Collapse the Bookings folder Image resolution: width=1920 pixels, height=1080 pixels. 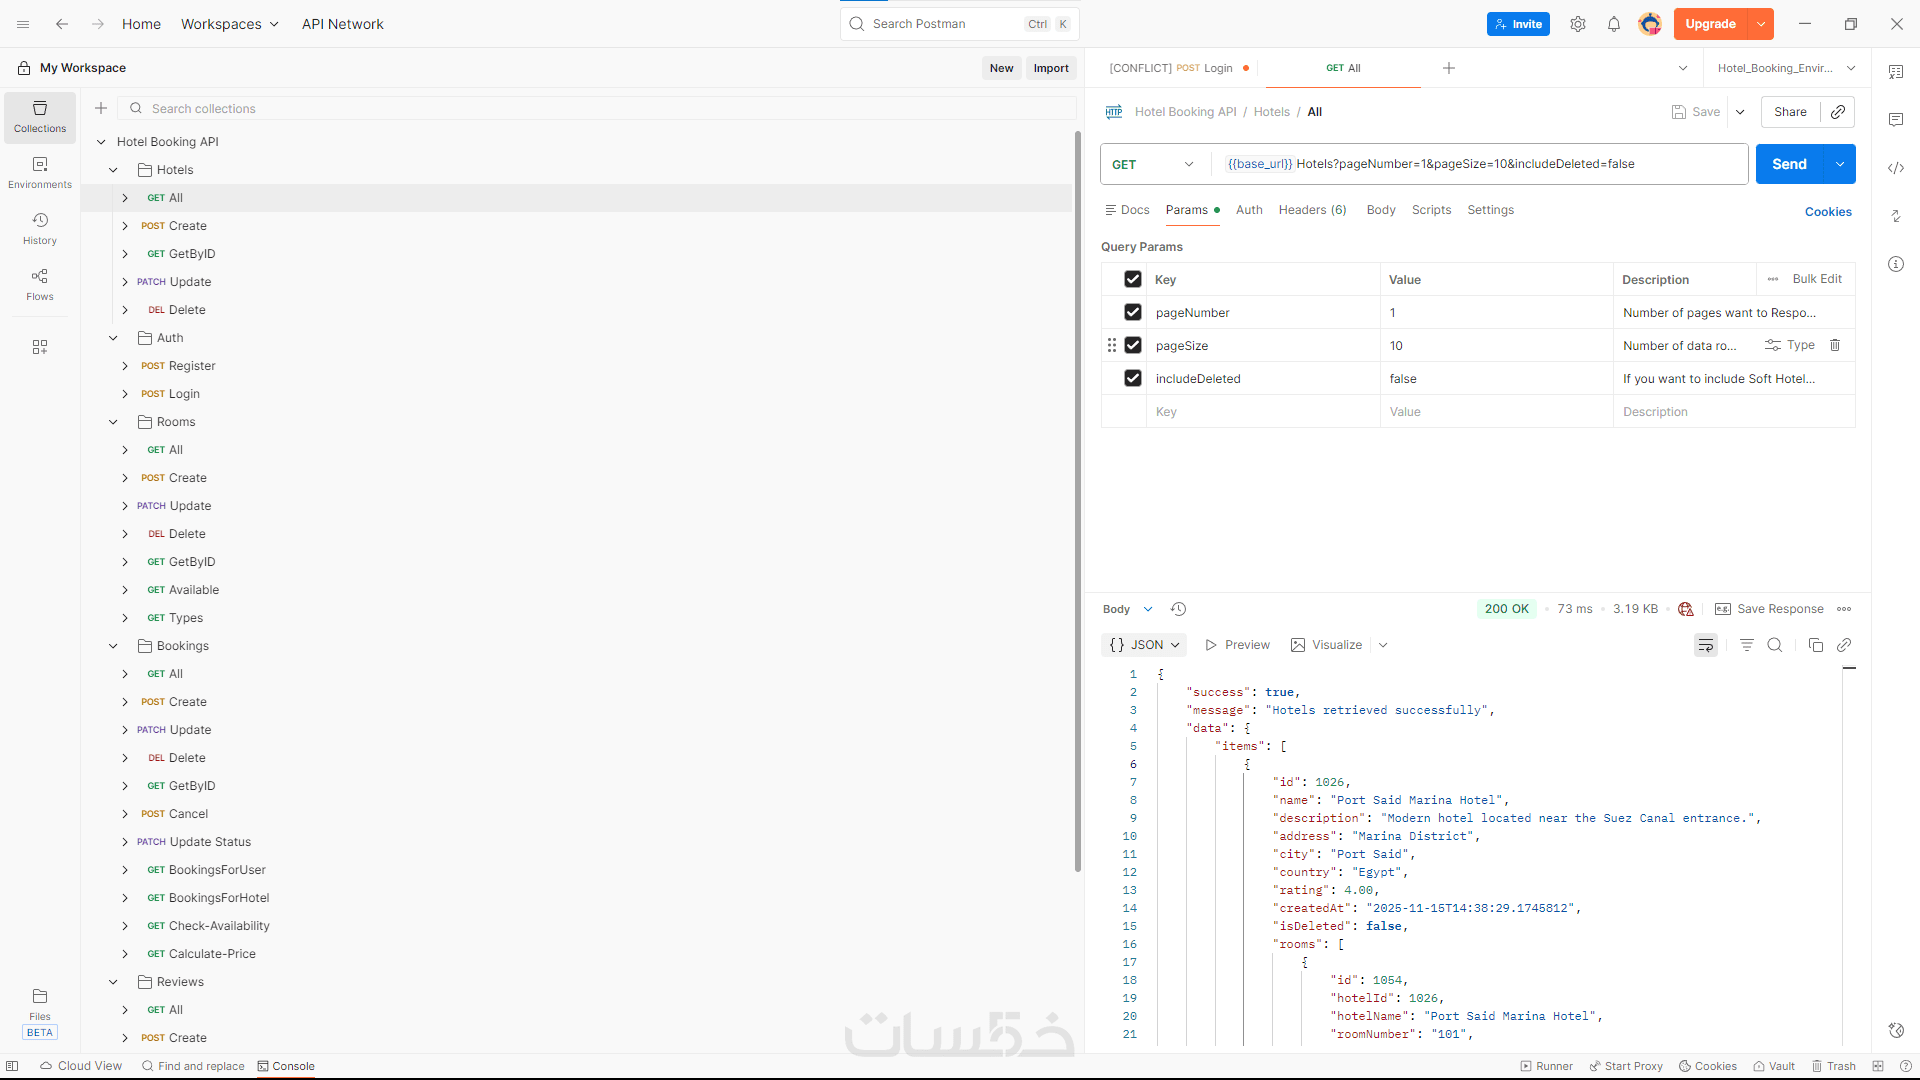(113, 646)
